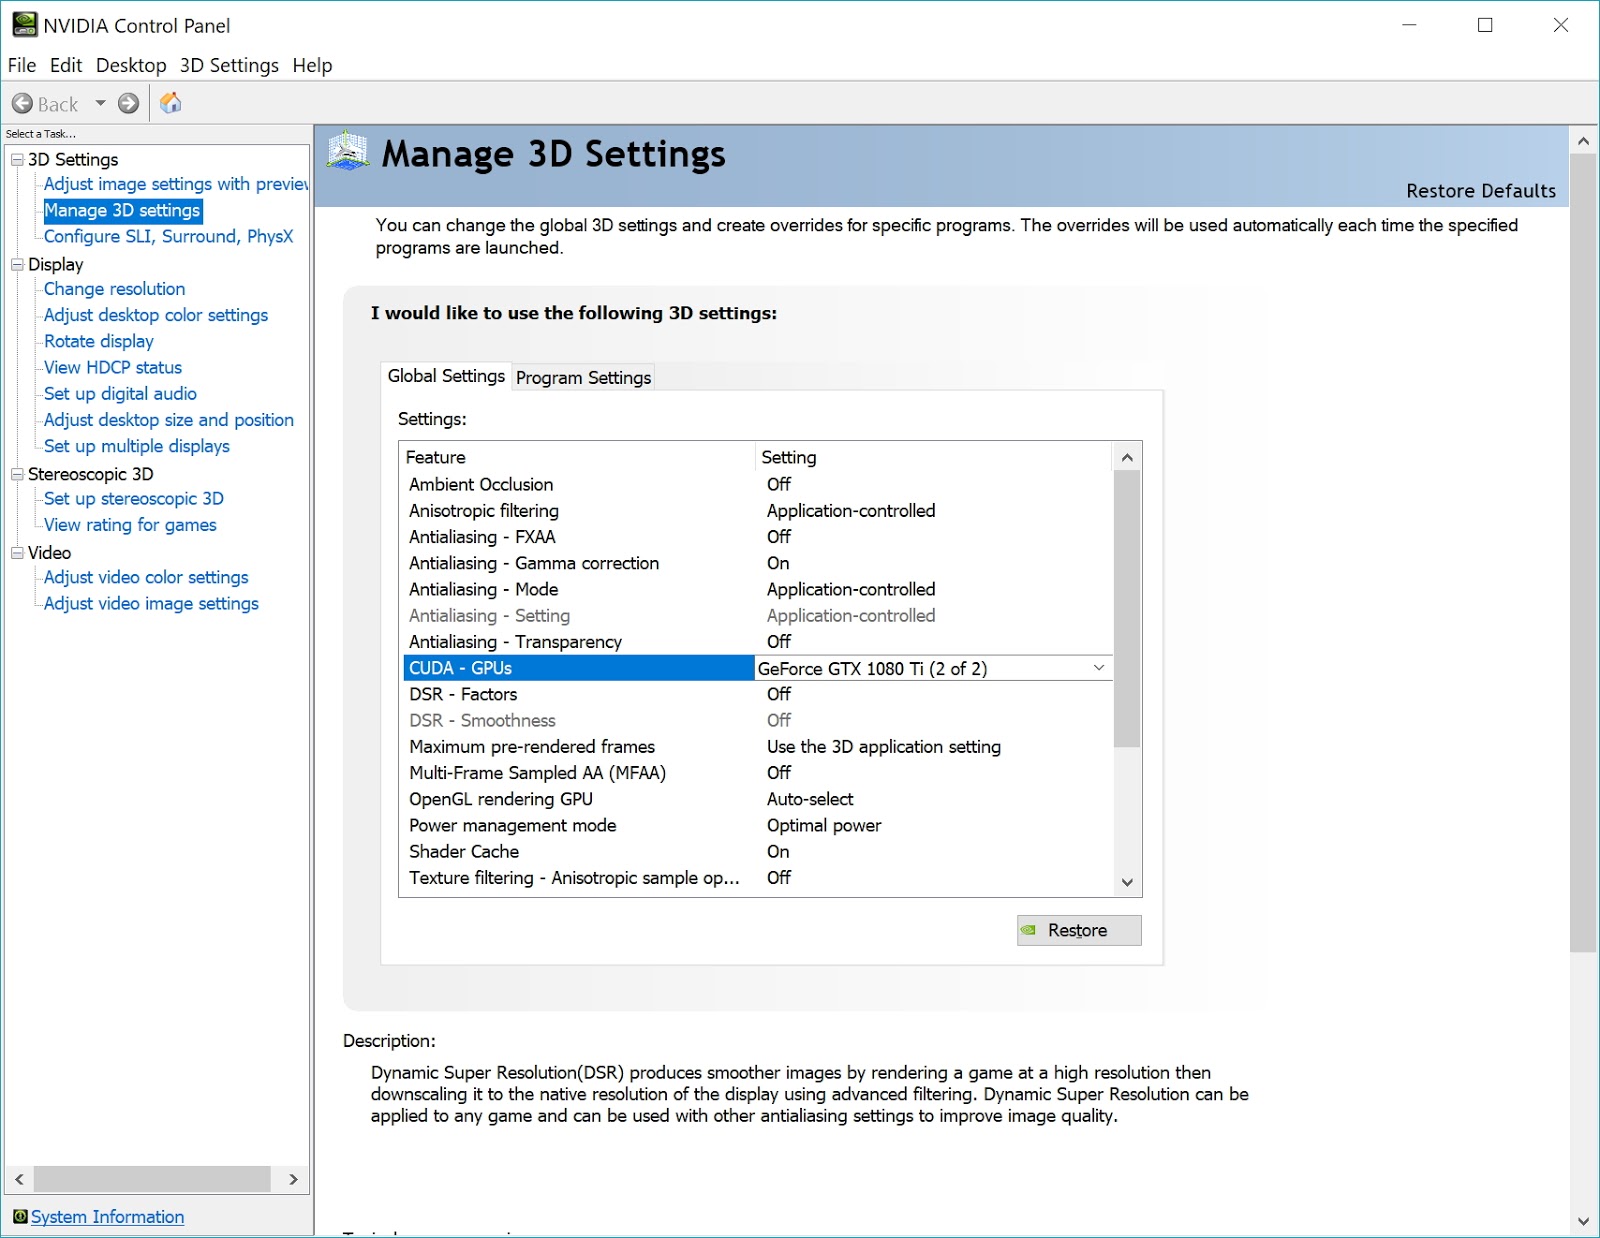Click the Forward navigation arrow icon
1600x1238 pixels.
128,103
